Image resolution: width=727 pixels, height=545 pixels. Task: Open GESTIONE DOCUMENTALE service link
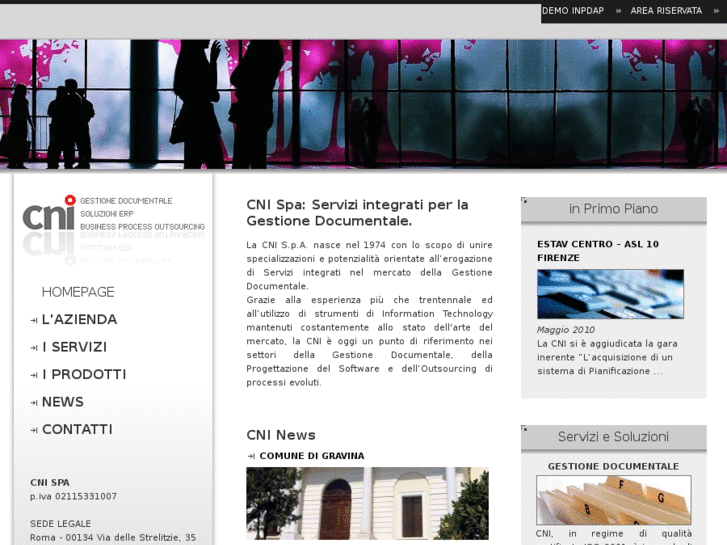(613, 466)
